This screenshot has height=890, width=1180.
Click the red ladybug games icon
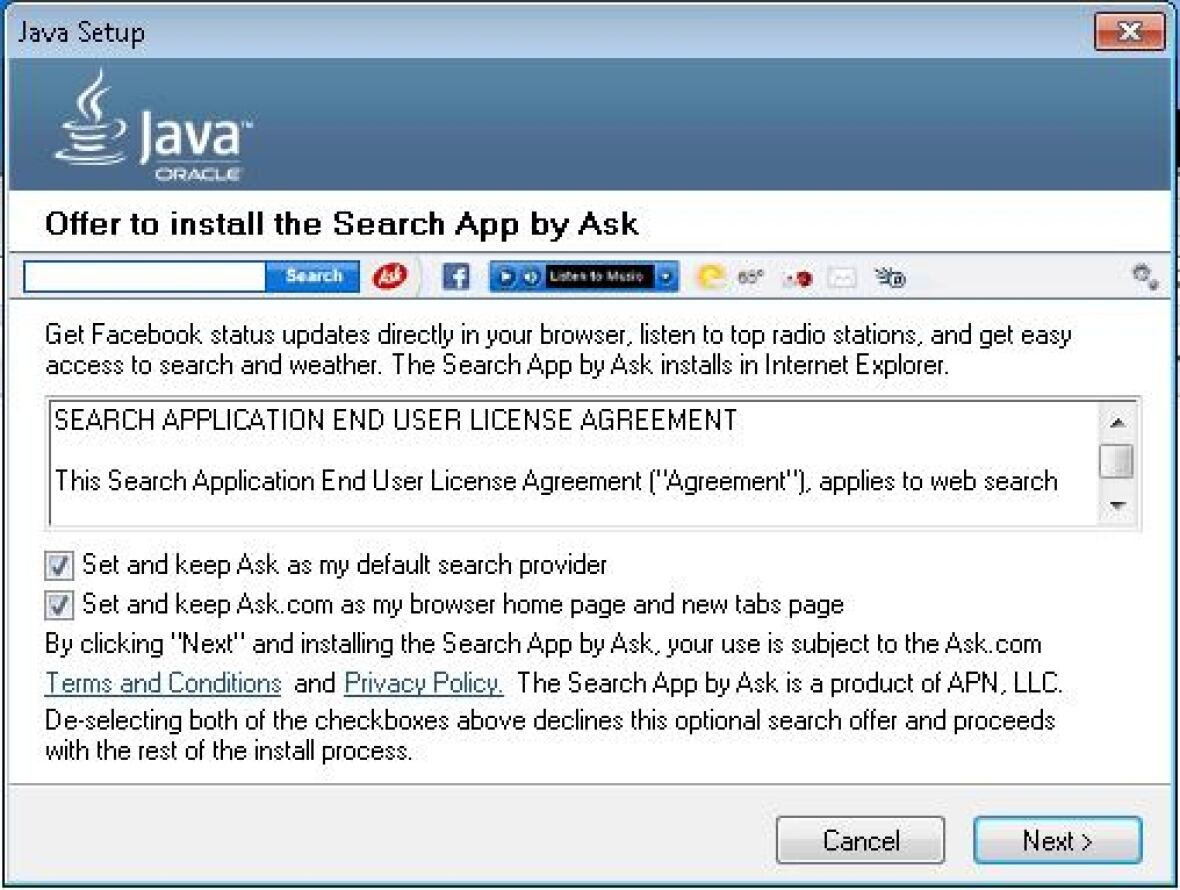click(799, 278)
